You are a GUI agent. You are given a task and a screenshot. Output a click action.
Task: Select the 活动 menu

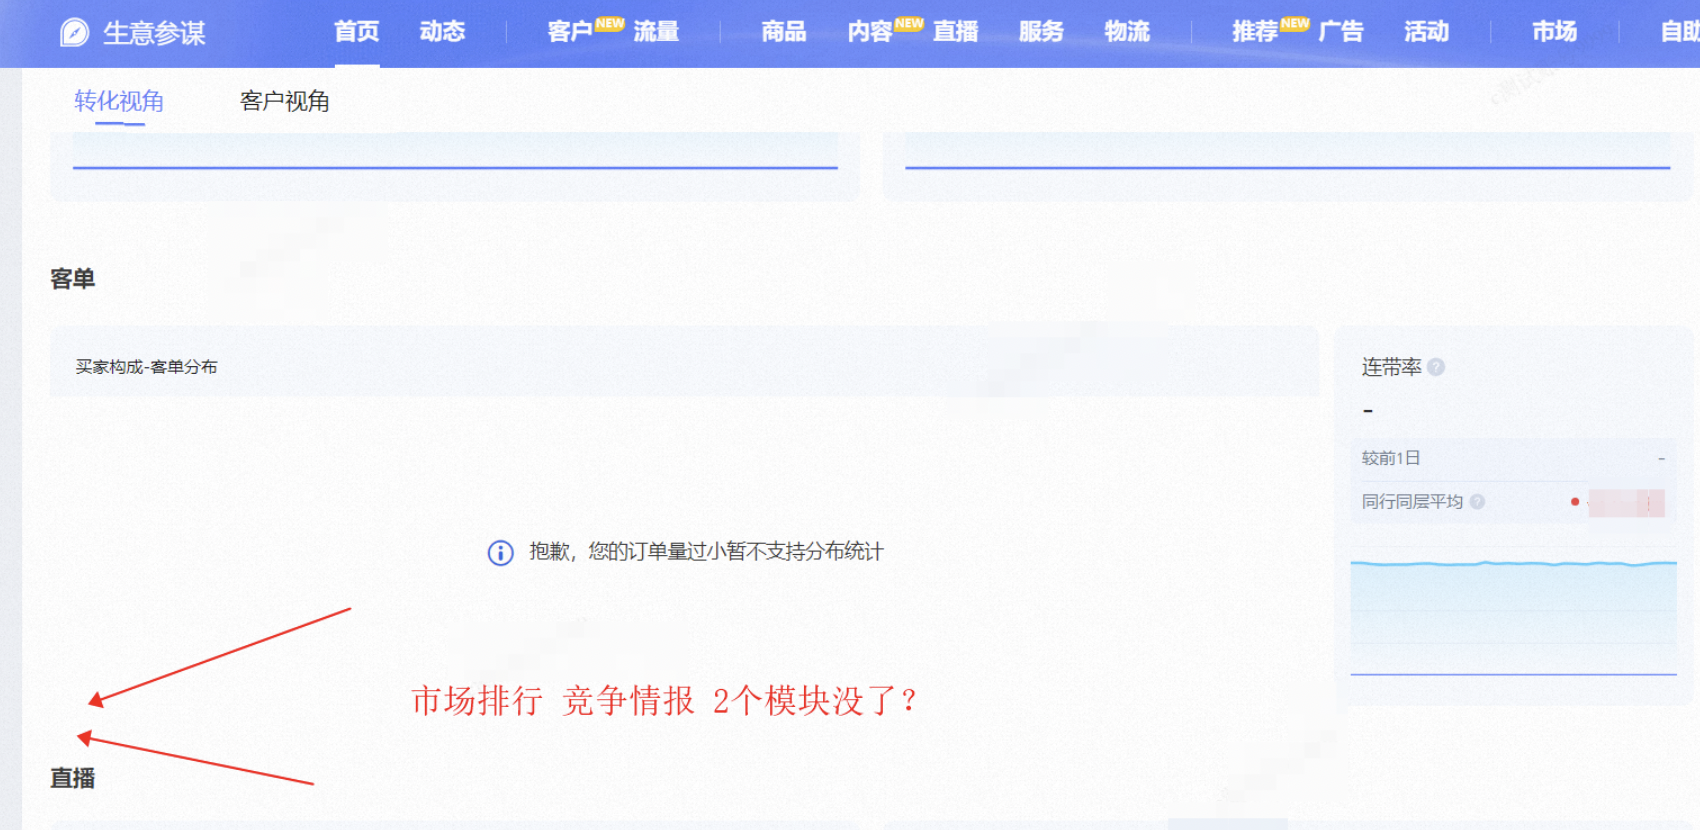(1426, 32)
